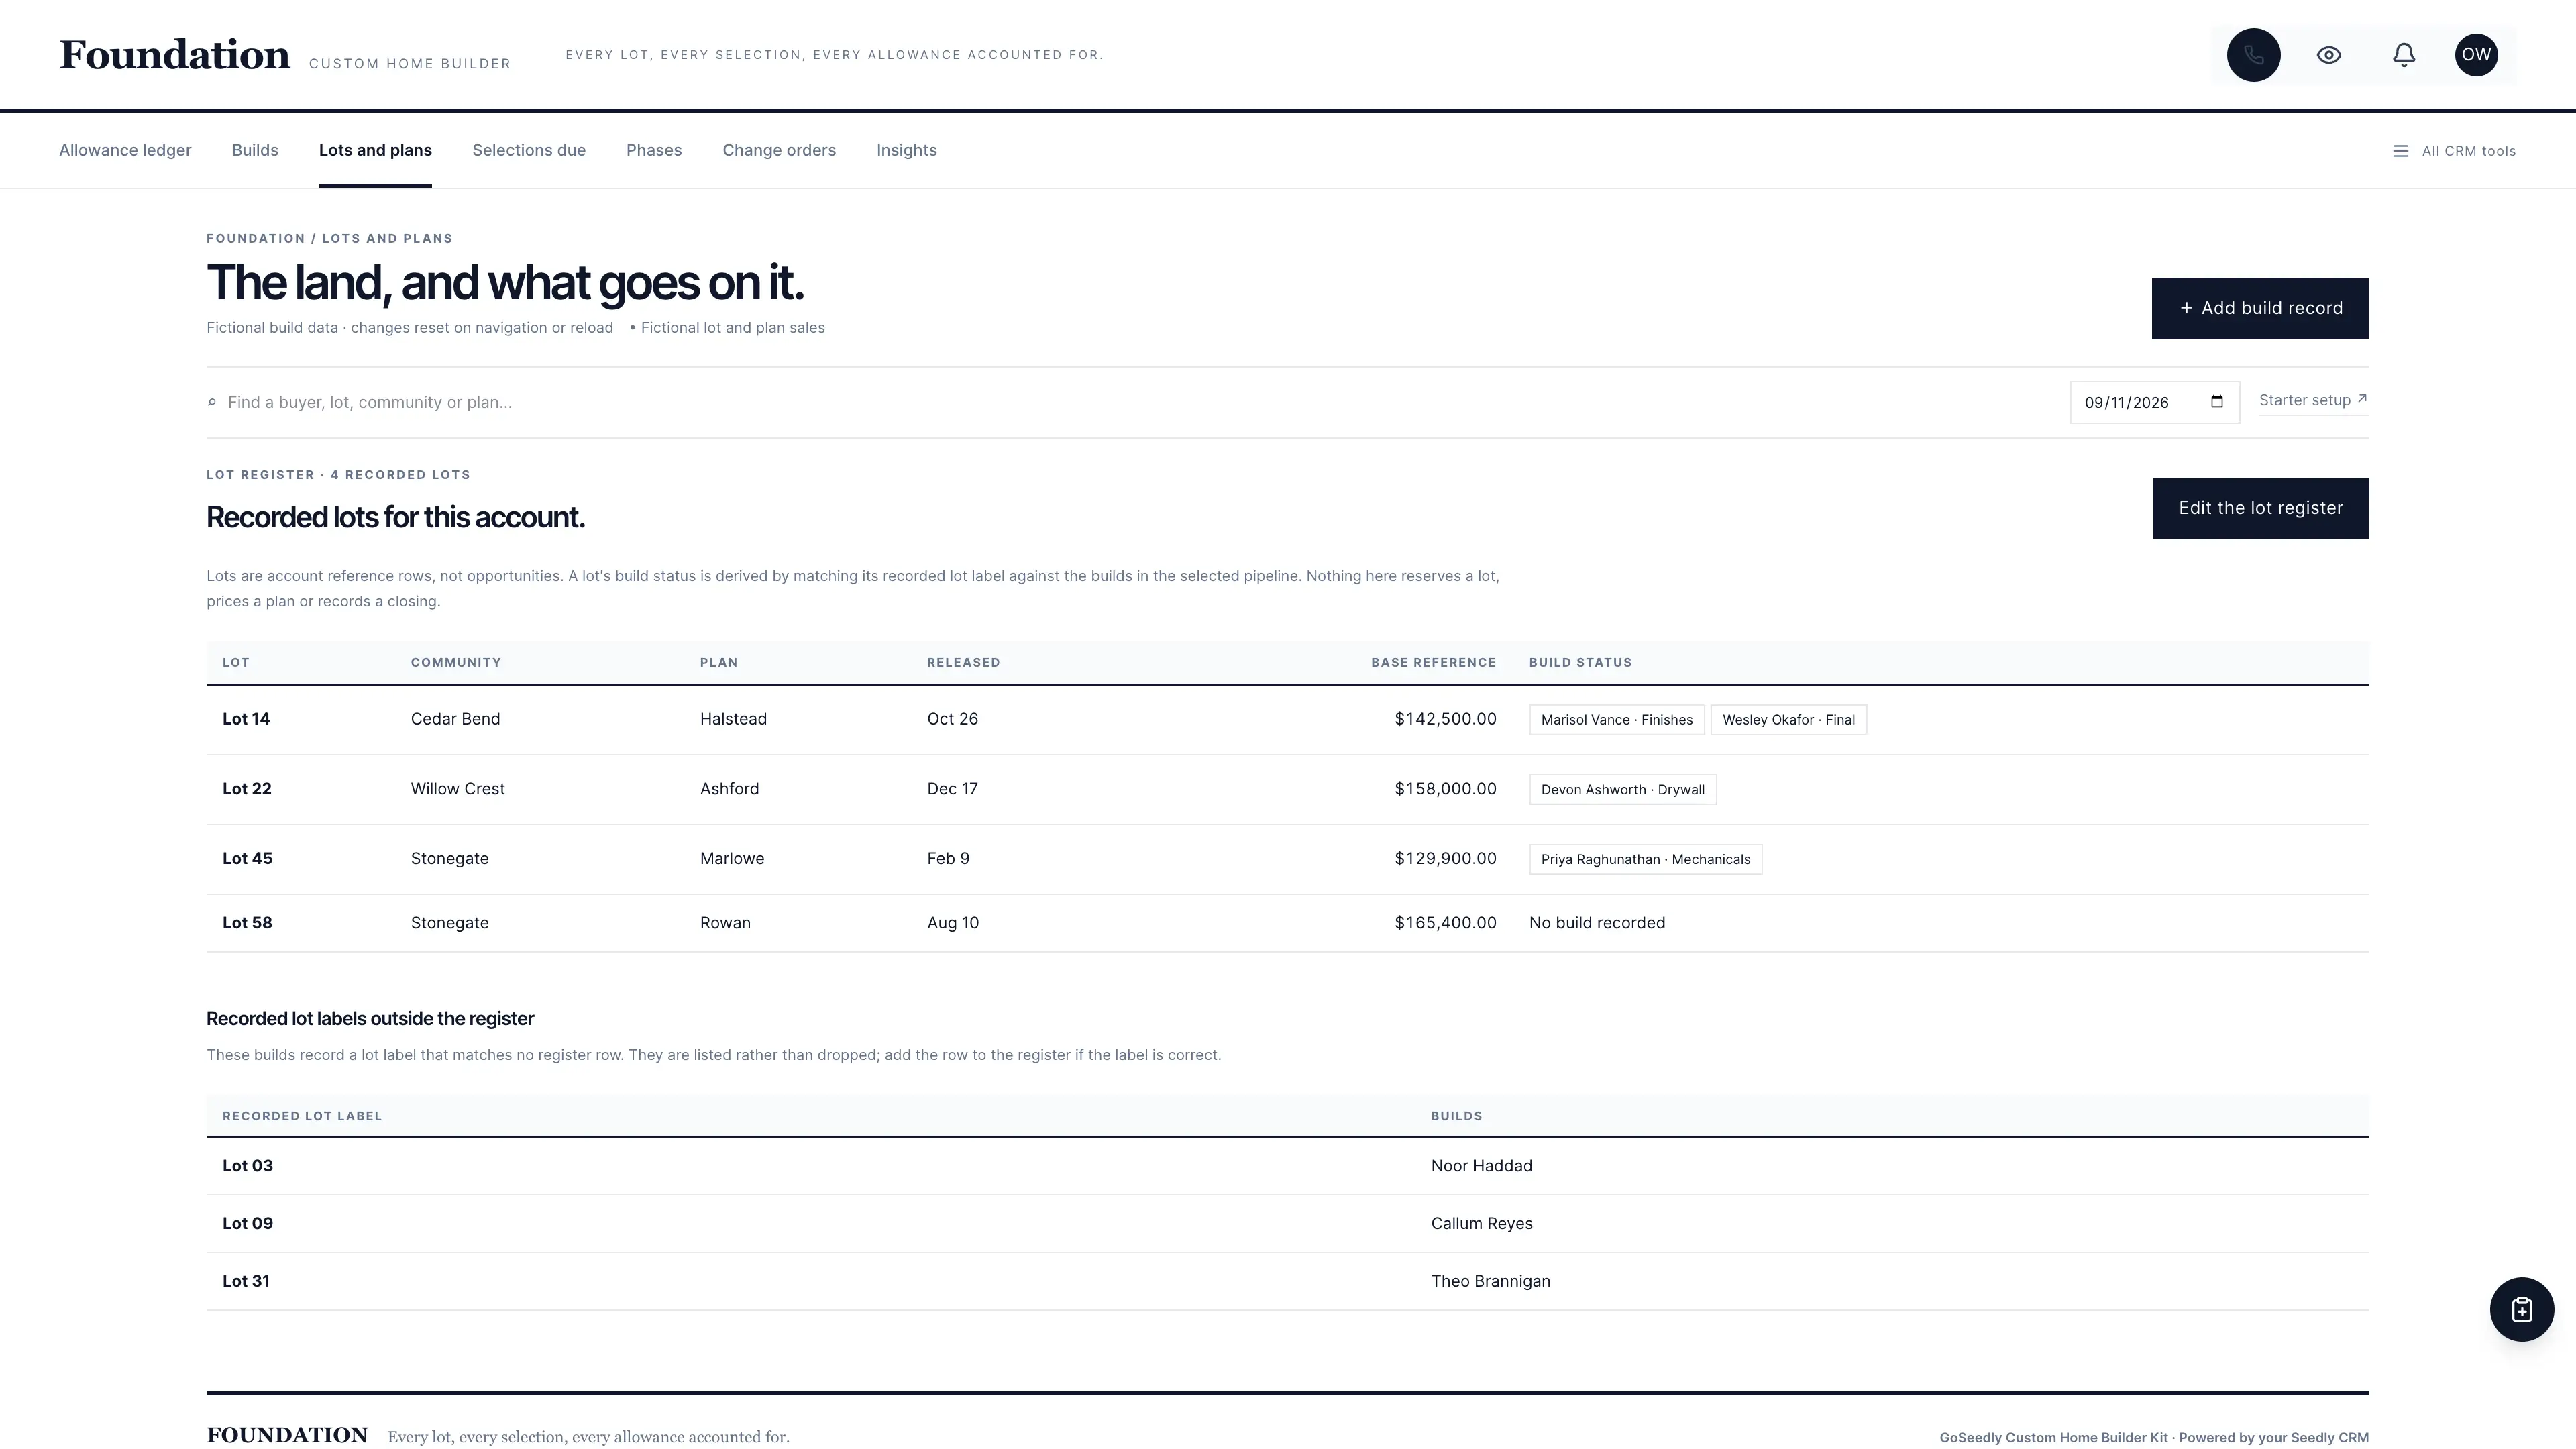Click the floating clipboard button

point(2521,1309)
